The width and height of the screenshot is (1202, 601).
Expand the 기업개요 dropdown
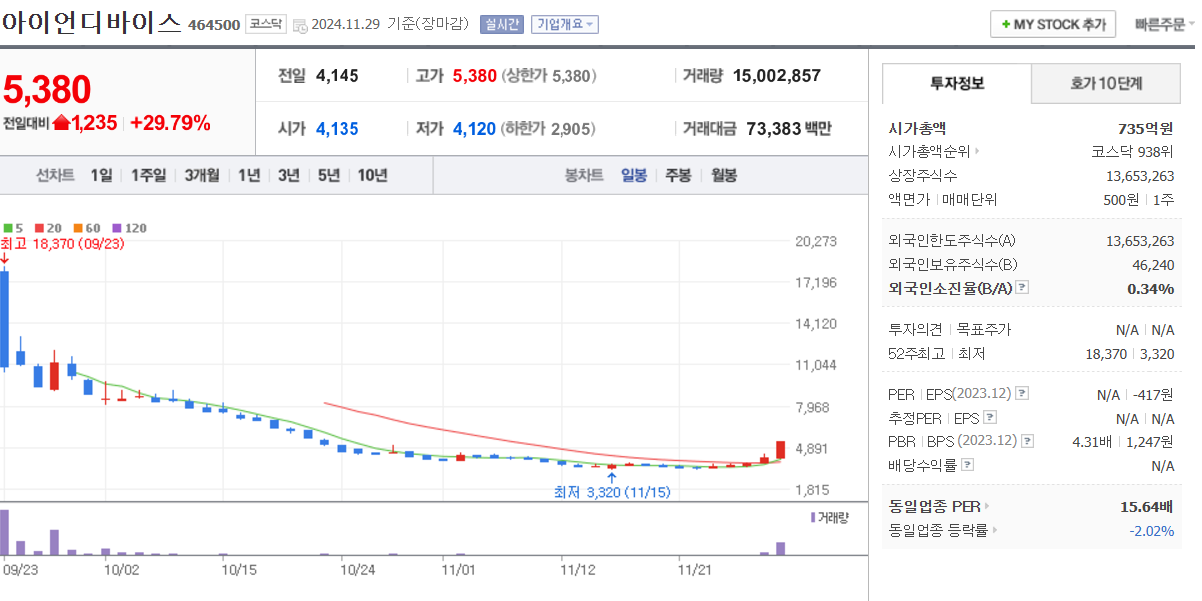pos(565,24)
